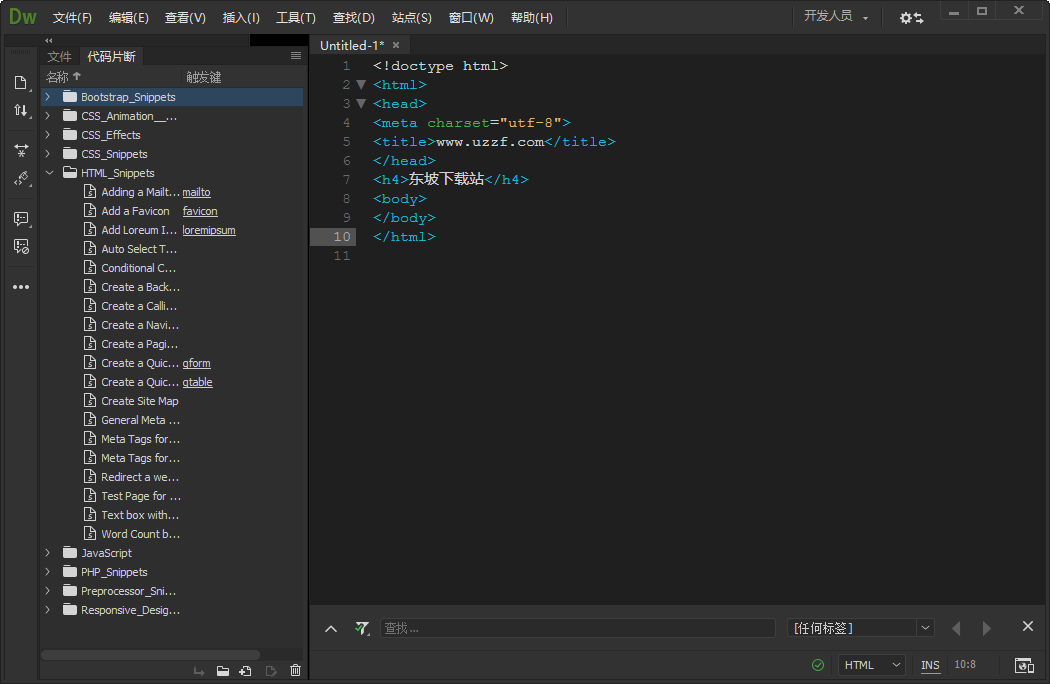Expand find bar with the up chevron
This screenshot has height=684, width=1050.
(331, 628)
